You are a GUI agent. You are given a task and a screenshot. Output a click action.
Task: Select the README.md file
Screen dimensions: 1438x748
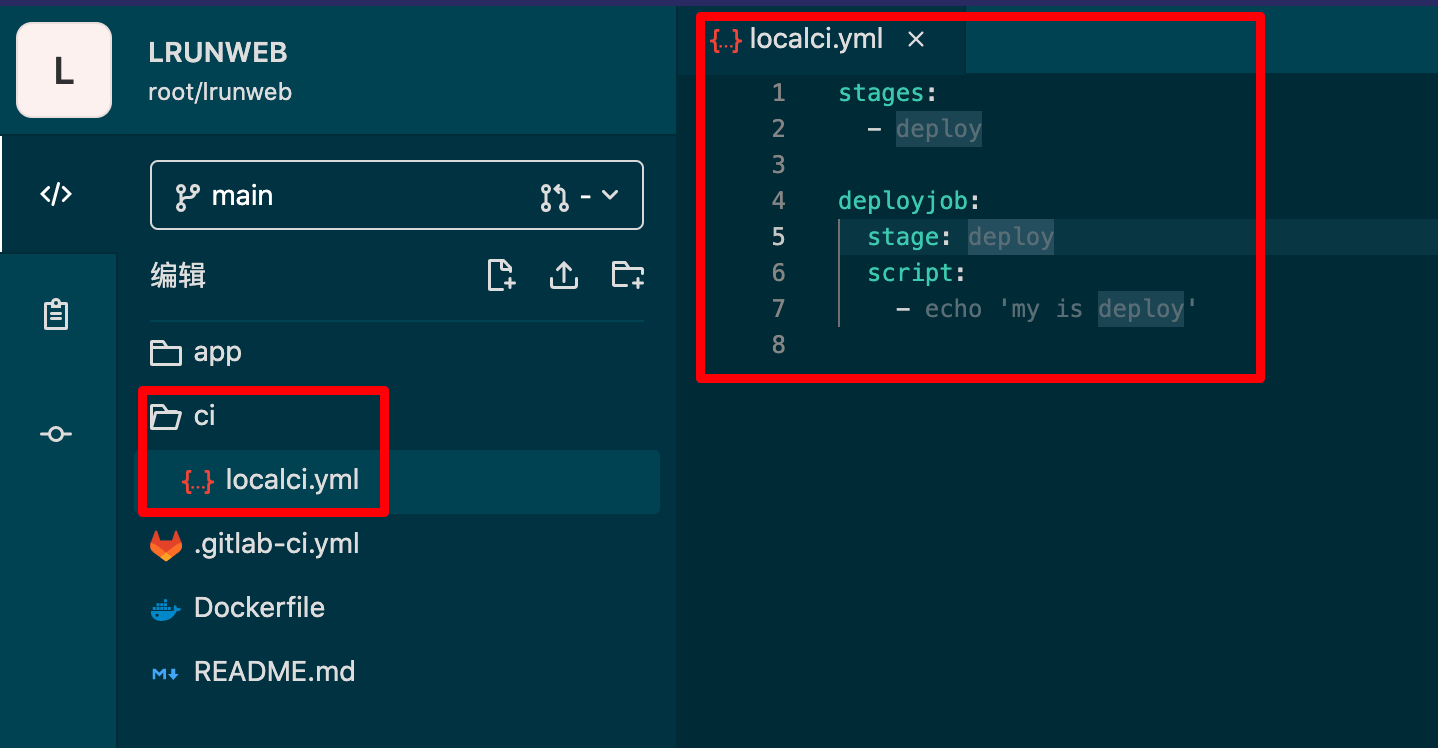coord(274,671)
